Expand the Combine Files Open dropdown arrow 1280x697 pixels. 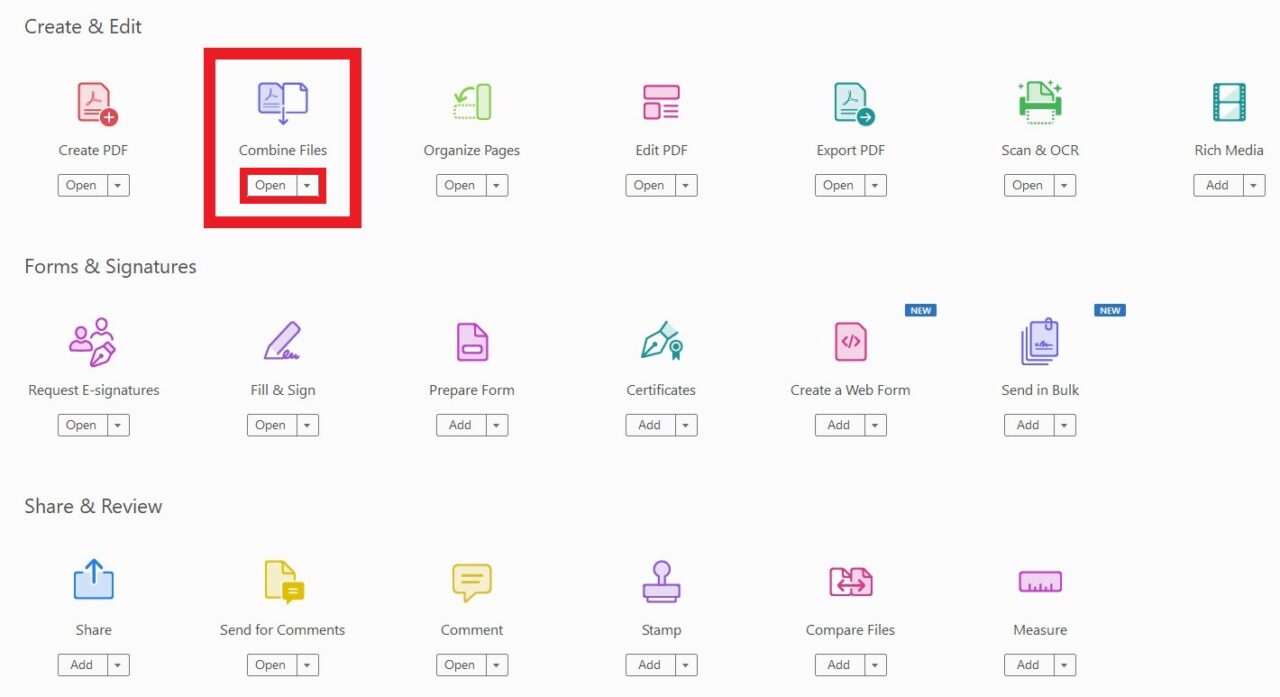[307, 185]
